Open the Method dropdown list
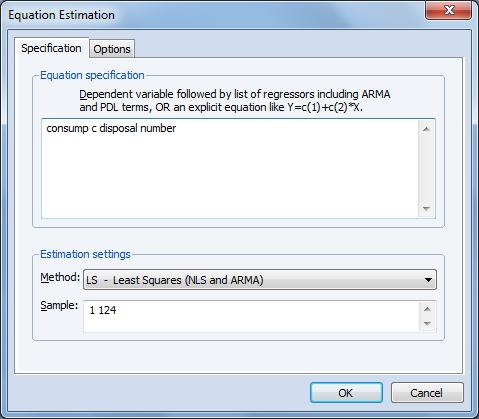 point(260,280)
